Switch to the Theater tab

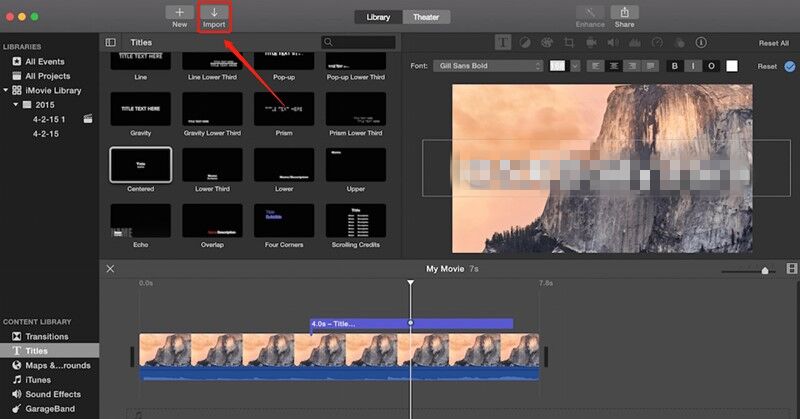point(426,17)
